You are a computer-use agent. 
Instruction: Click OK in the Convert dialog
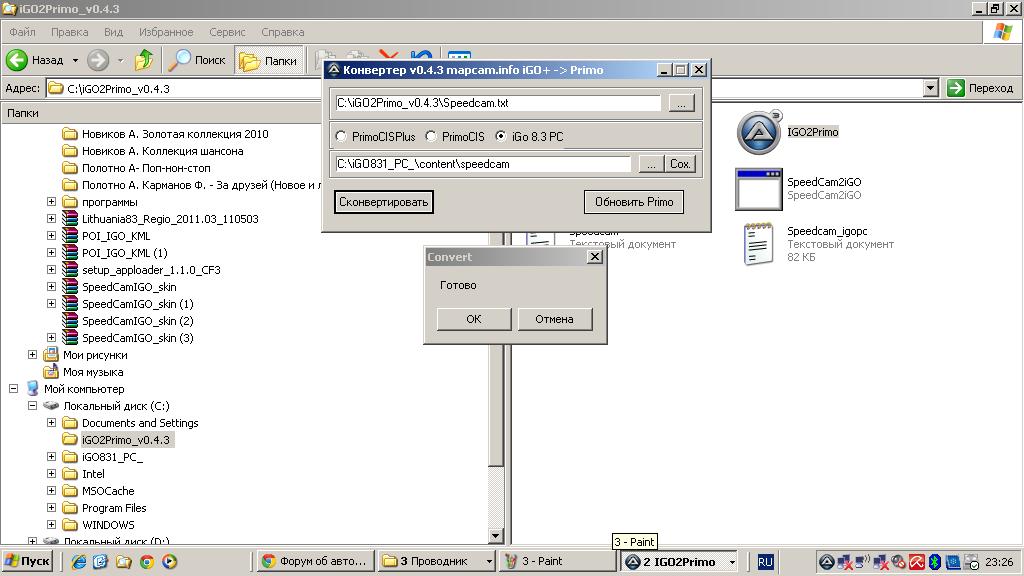pos(473,319)
